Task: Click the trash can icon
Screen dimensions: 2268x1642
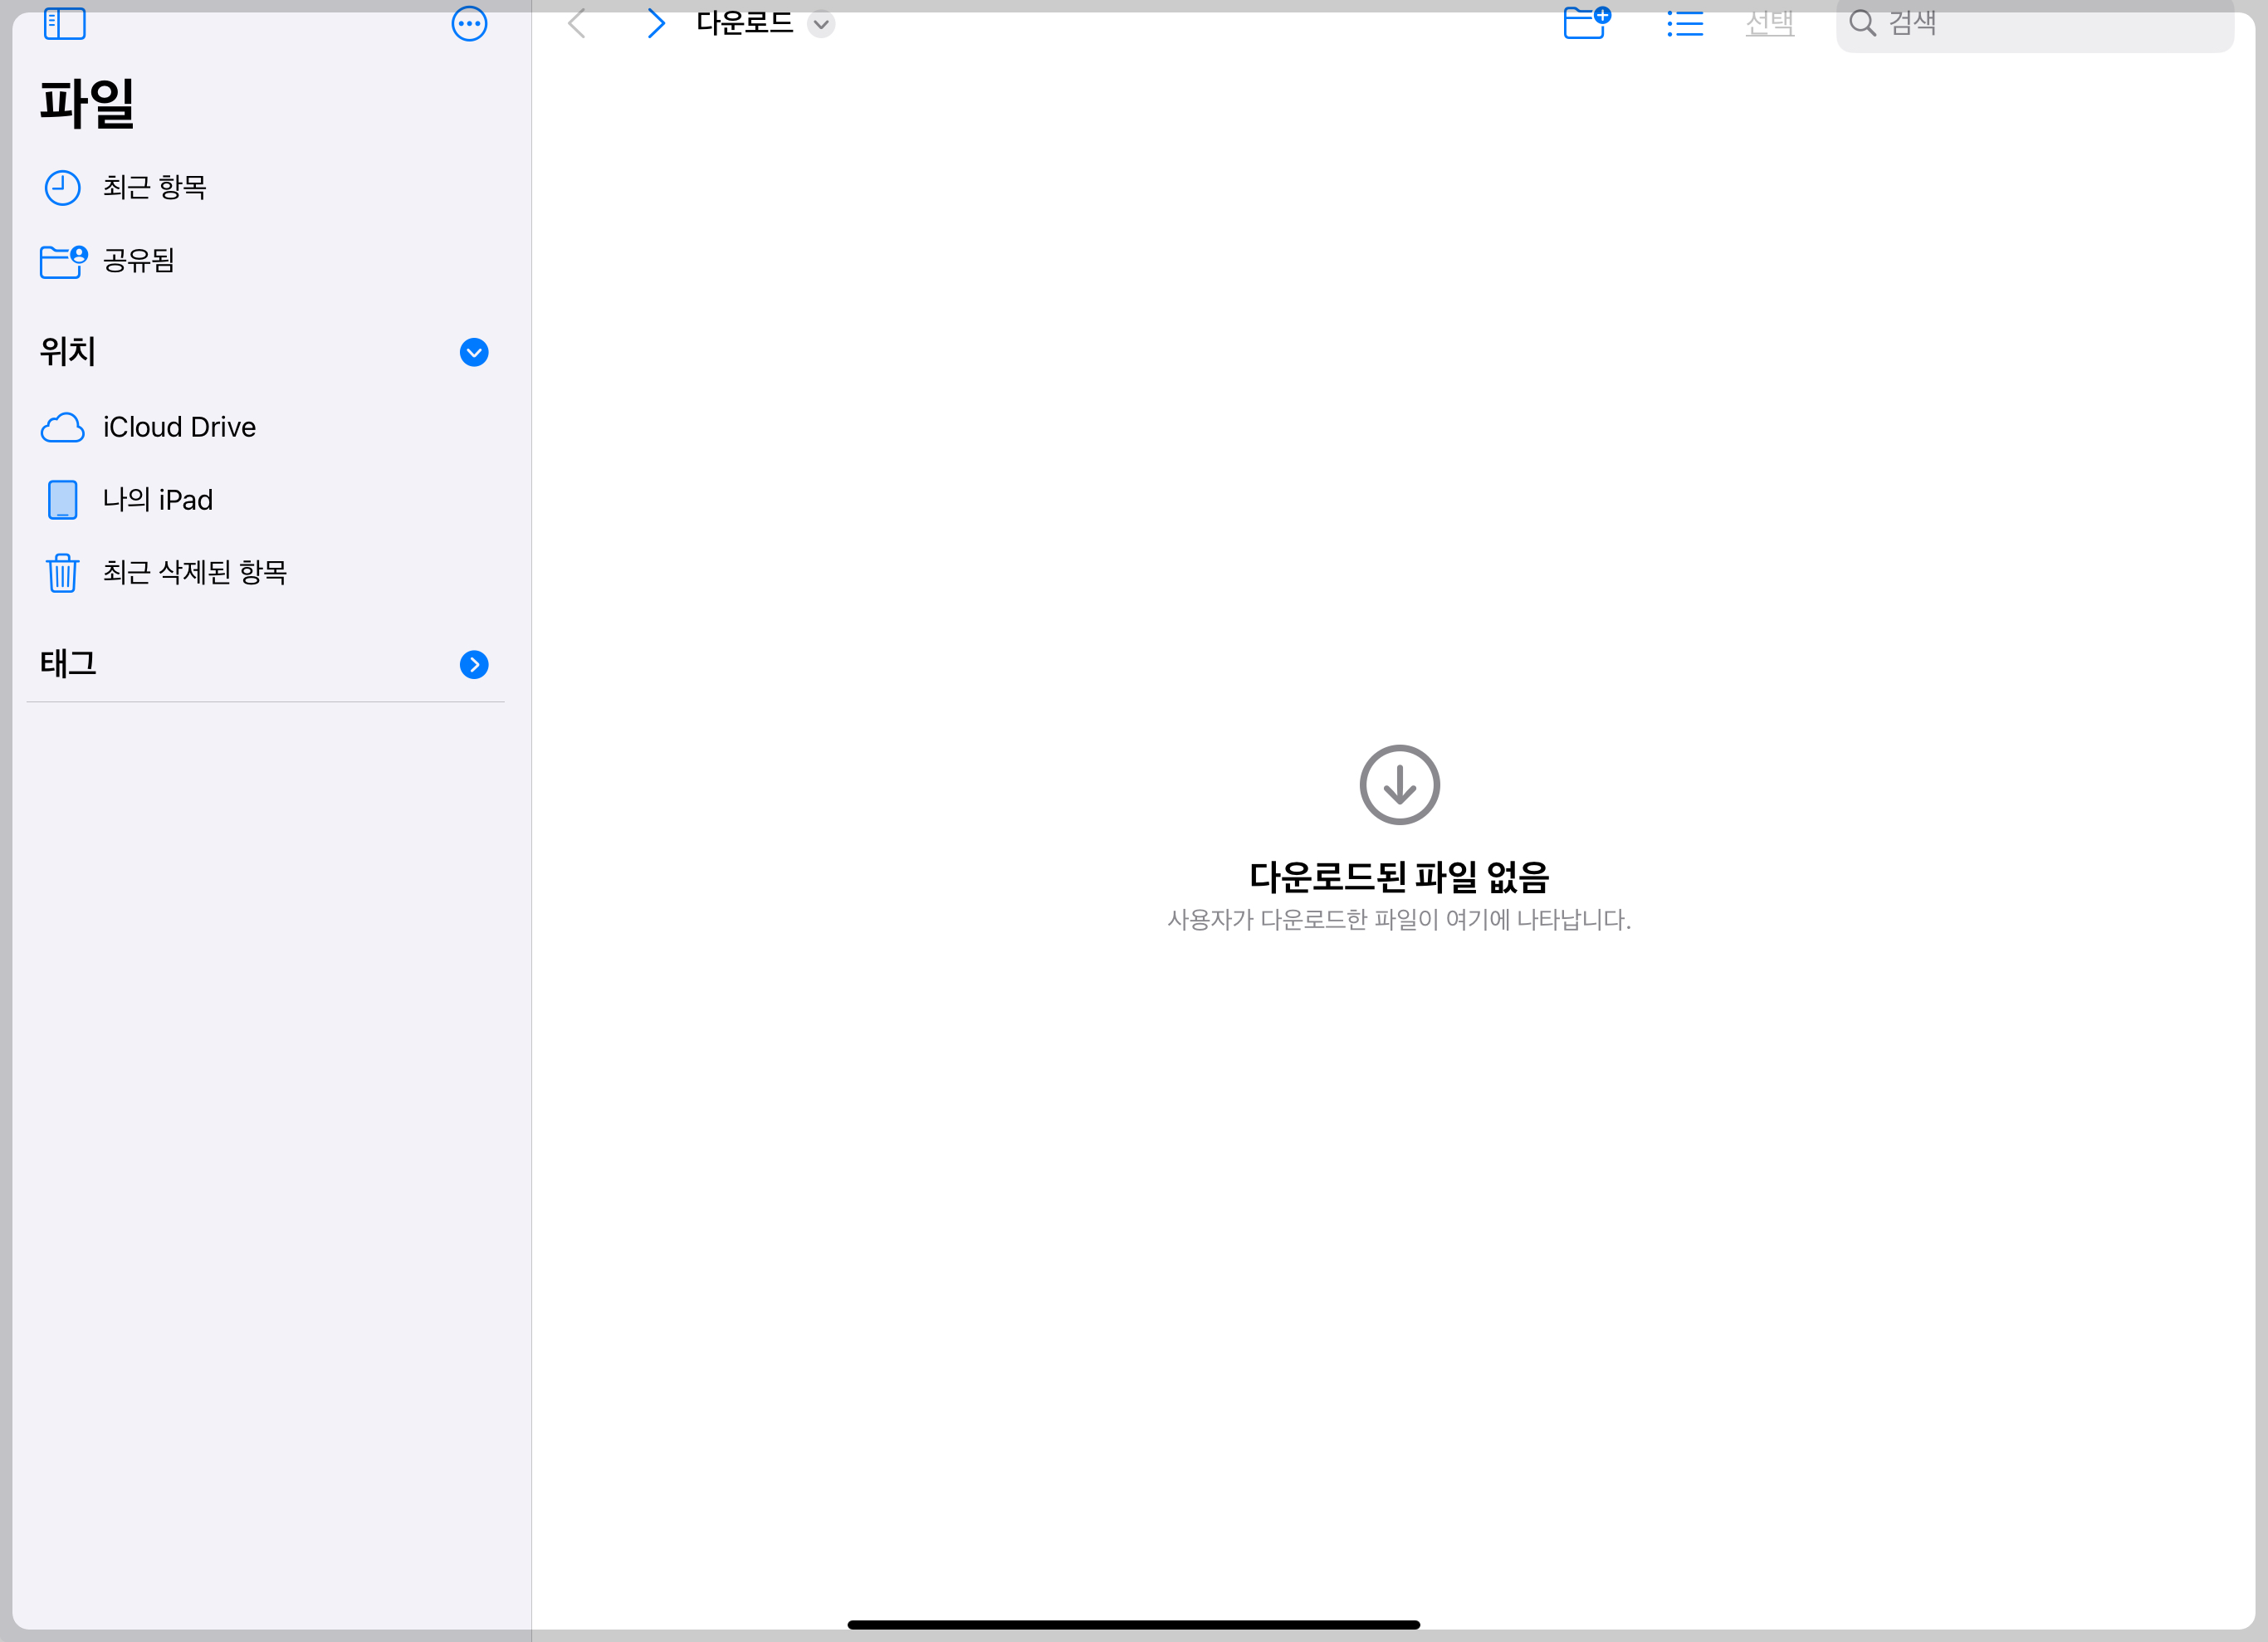Action: (62, 573)
